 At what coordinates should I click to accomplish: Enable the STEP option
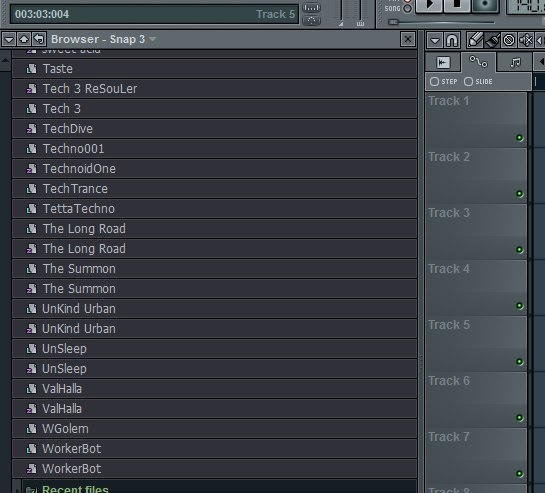point(444,81)
